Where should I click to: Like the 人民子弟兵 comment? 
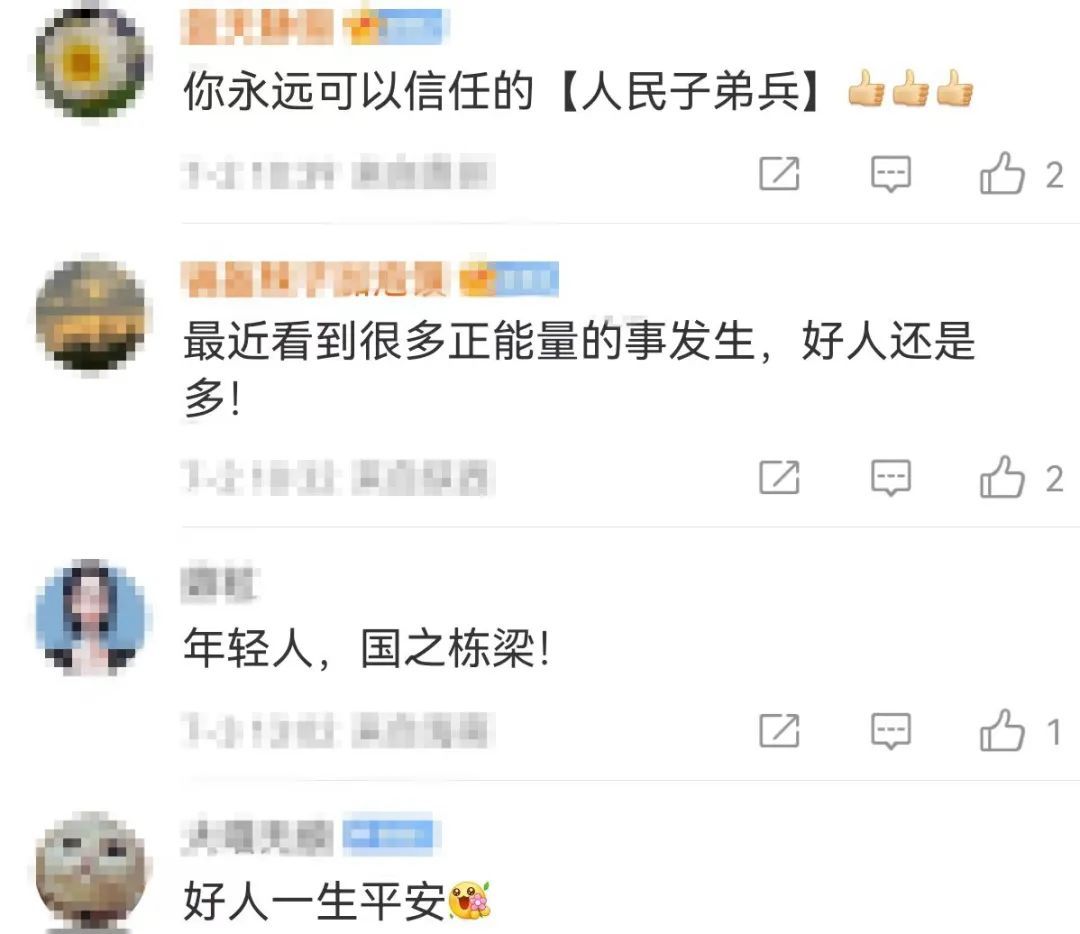click(x=1002, y=172)
